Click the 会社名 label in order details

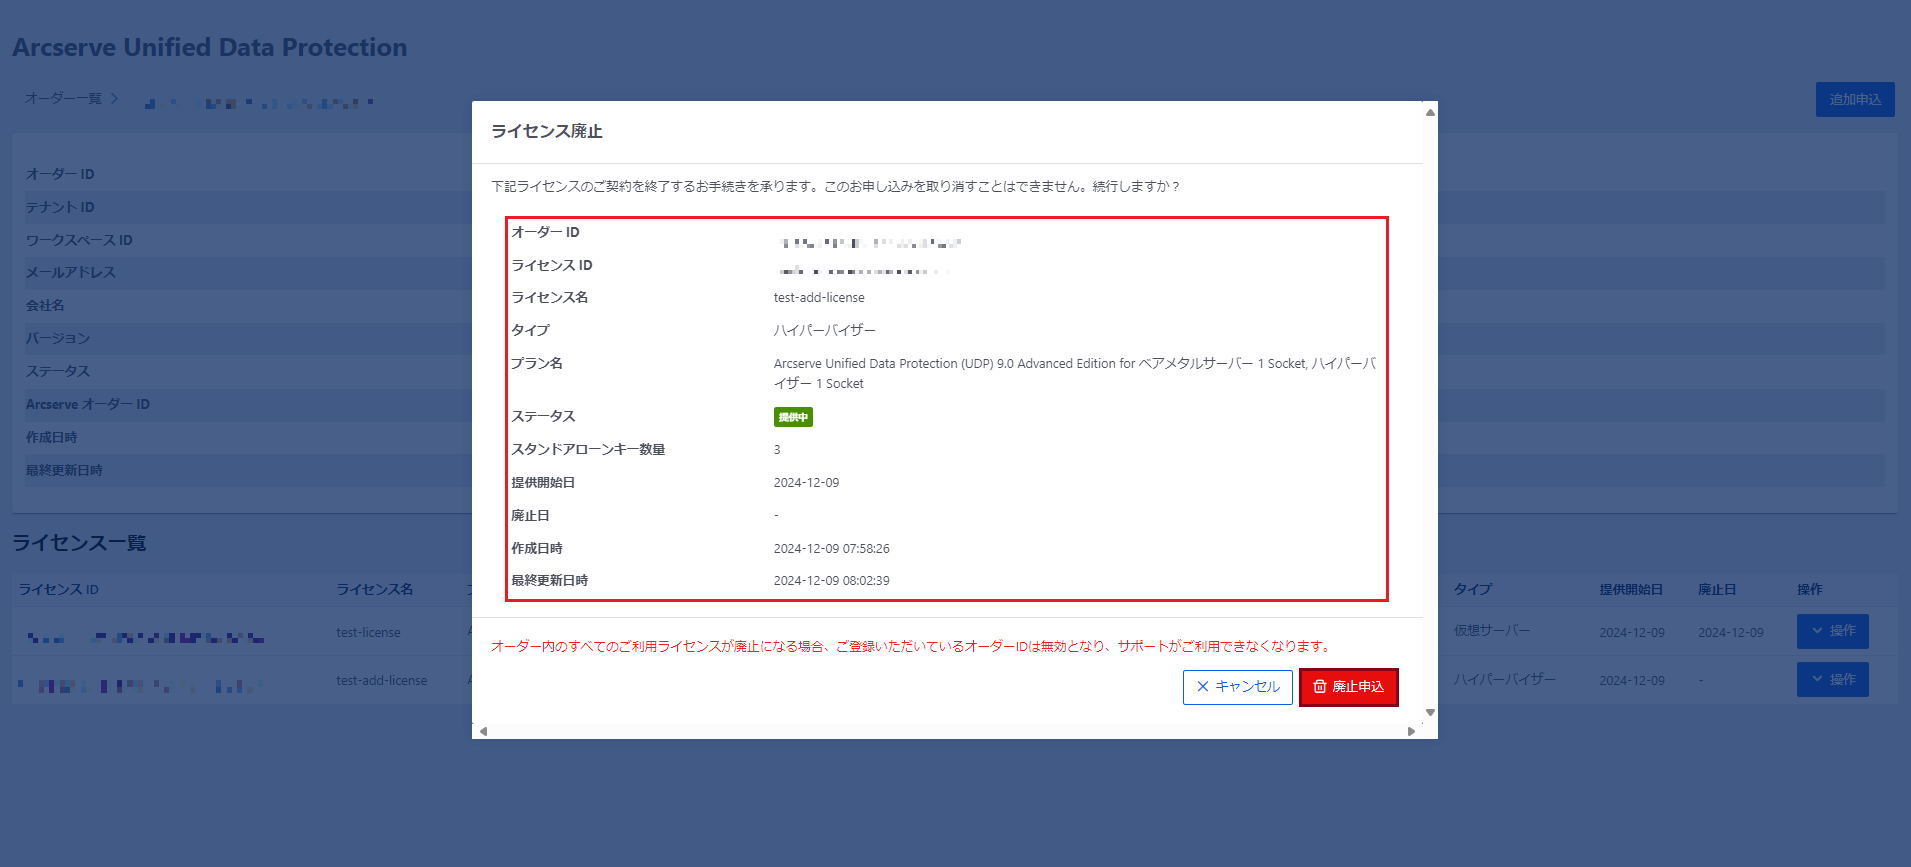(45, 305)
